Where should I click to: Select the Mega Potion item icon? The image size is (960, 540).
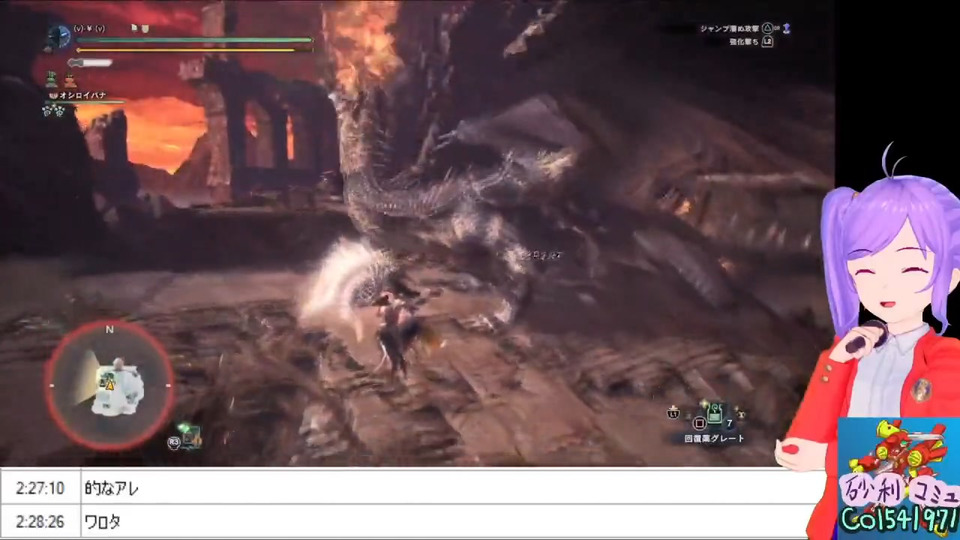coord(714,415)
